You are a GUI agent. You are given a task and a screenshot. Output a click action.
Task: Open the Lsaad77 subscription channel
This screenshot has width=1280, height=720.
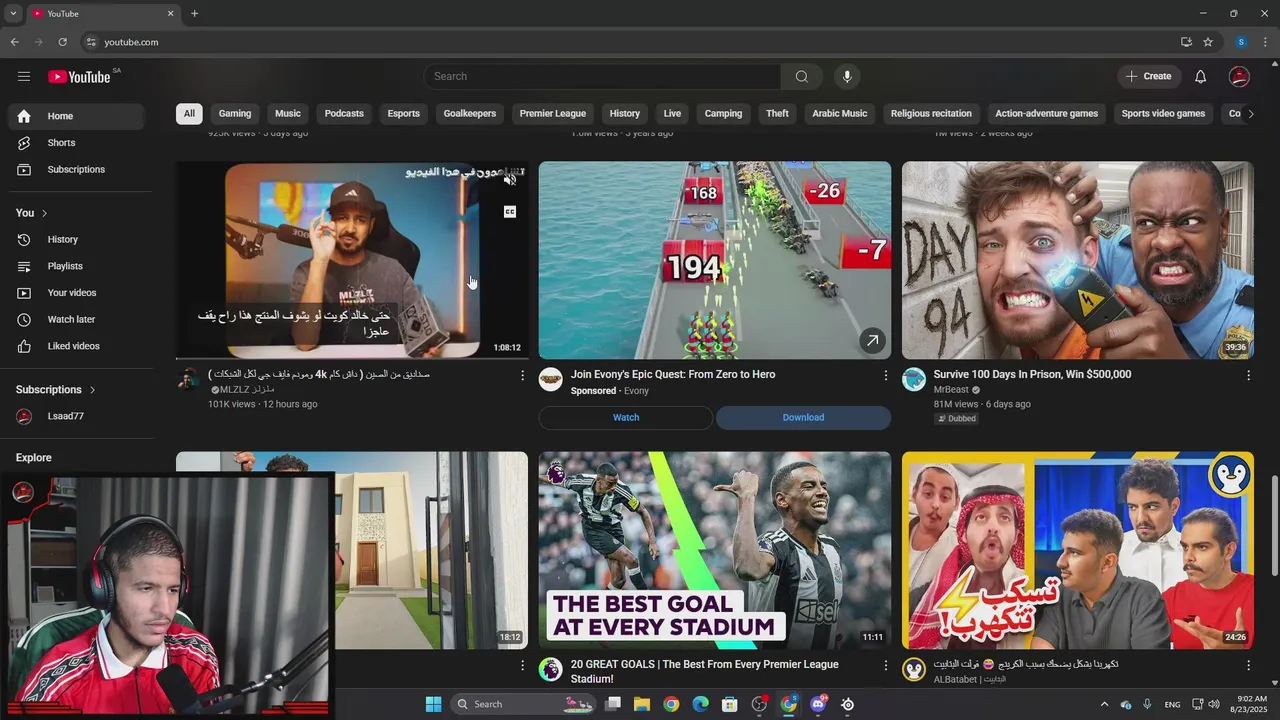pyautogui.click(x=76, y=416)
